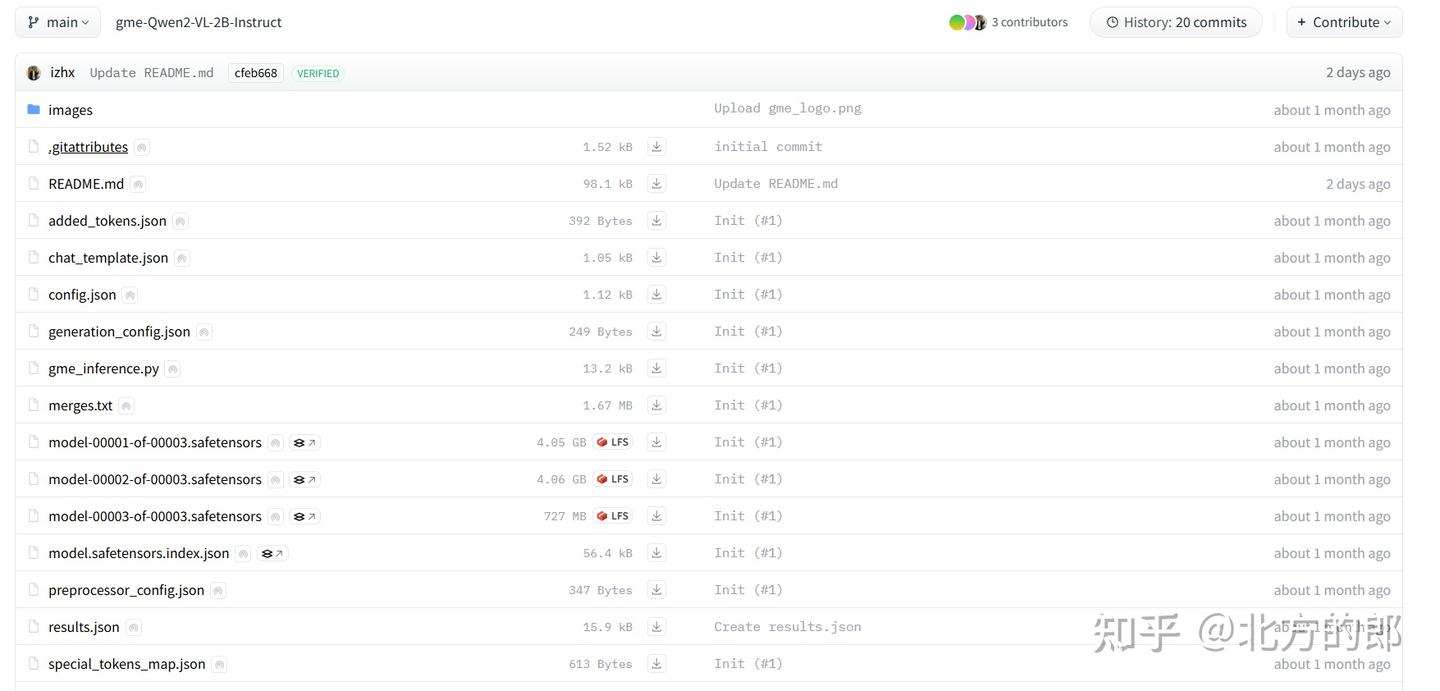Open model-00001-of-00003.safetensors file name
This screenshot has width=1440, height=691.
155,442
